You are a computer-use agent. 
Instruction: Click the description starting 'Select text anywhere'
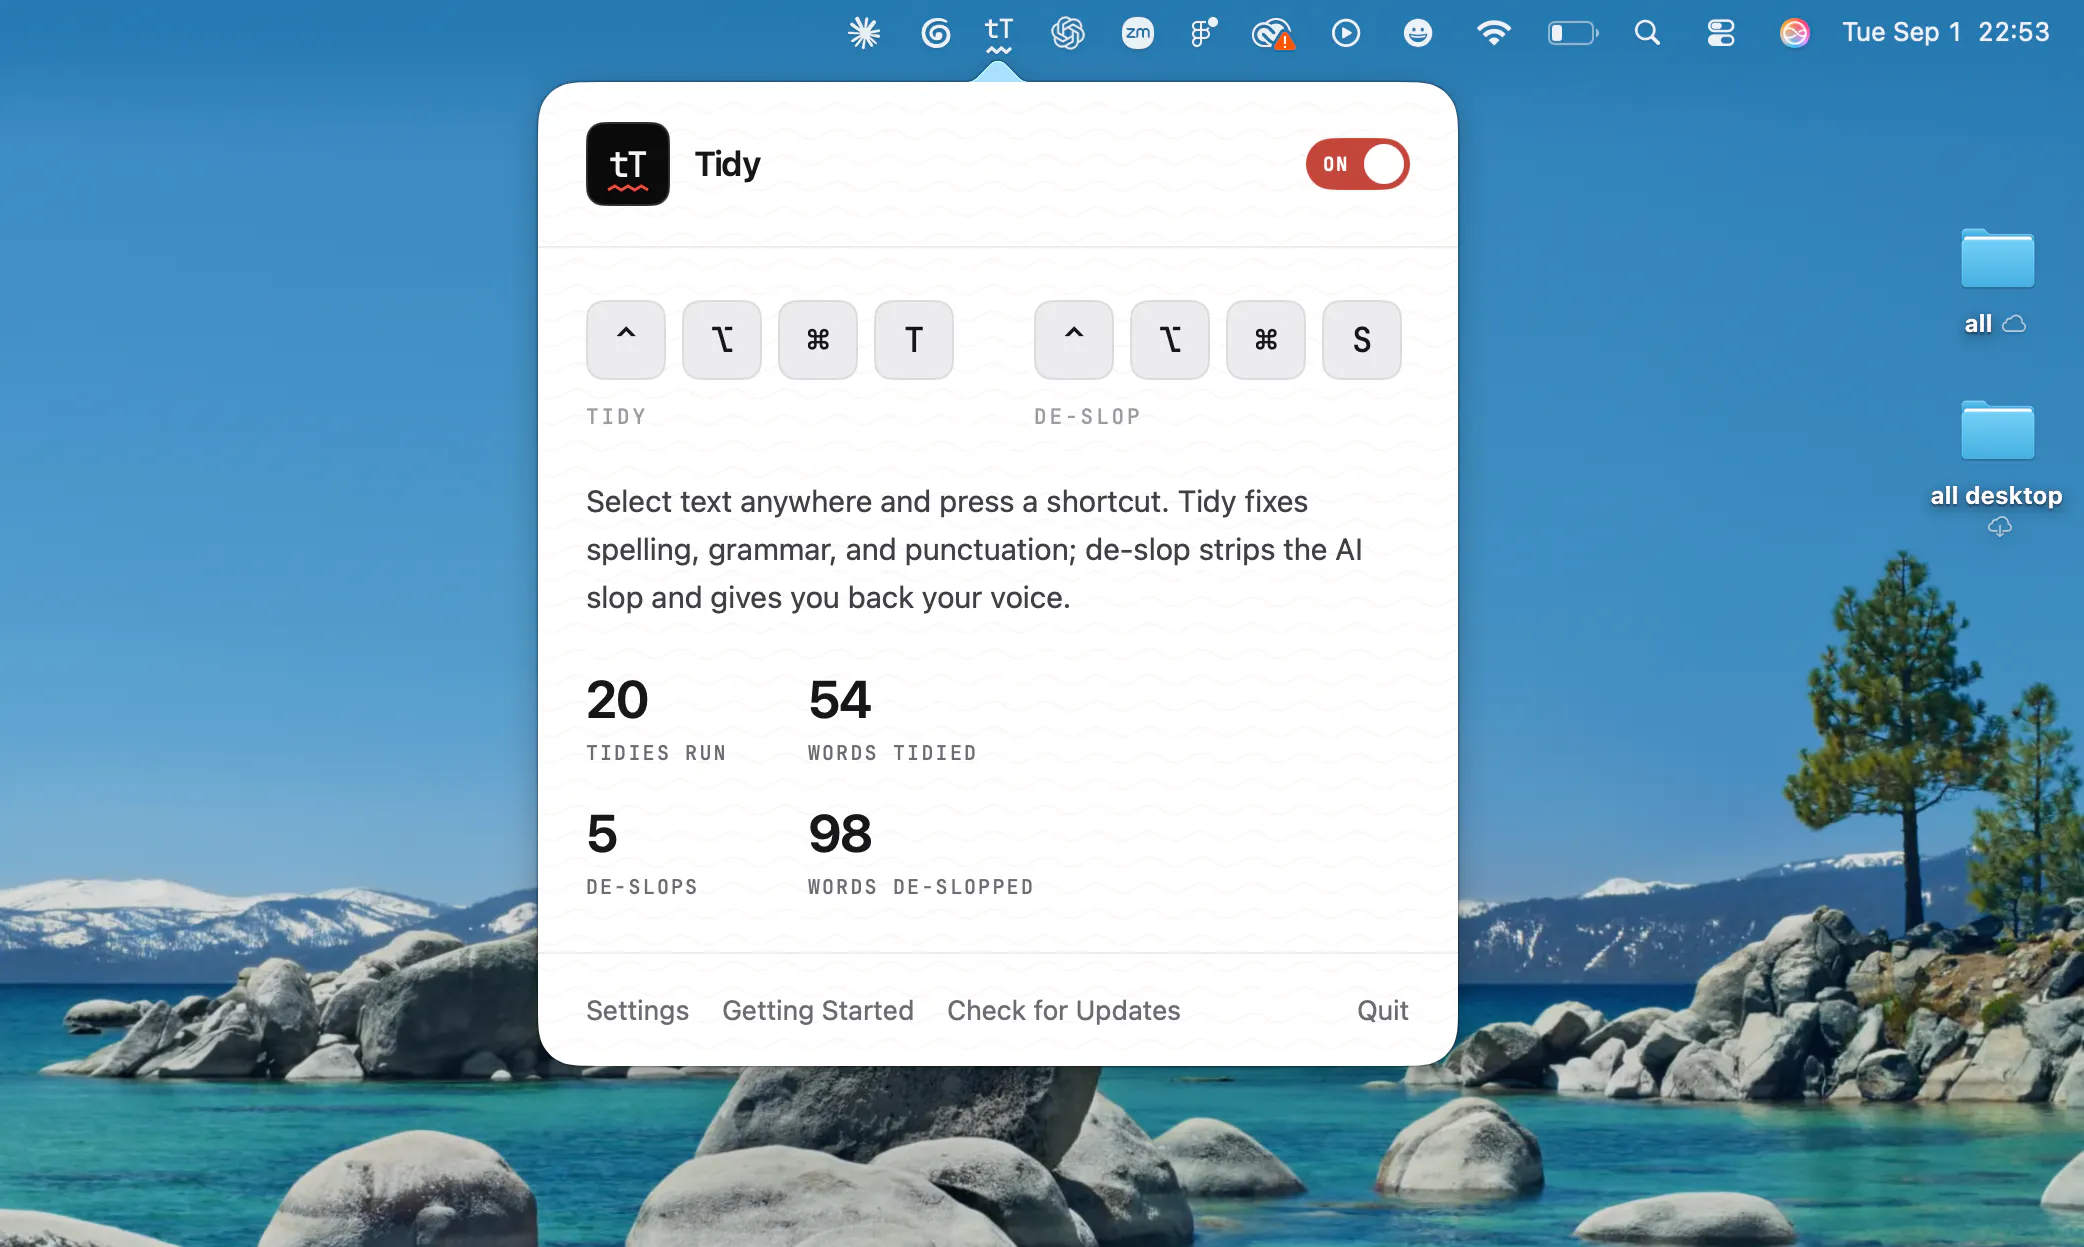click(974, 549)
